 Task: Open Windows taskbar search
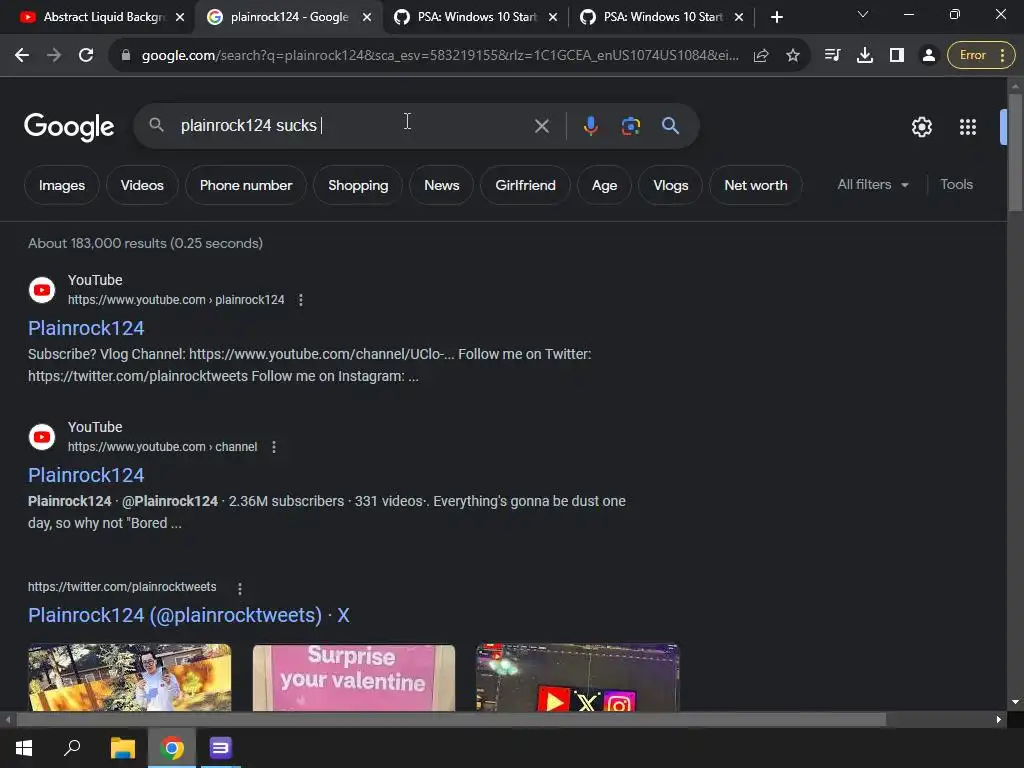coord(72,748)
